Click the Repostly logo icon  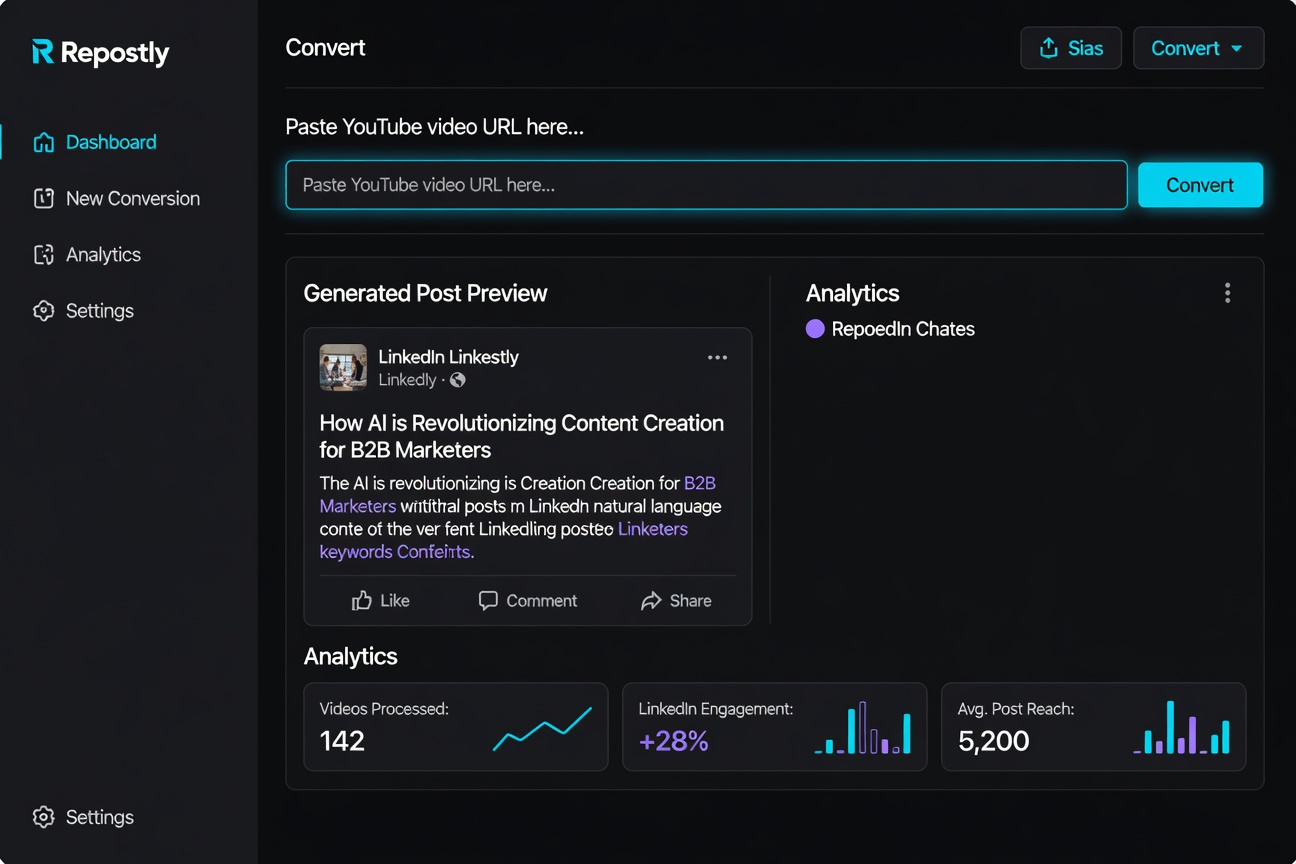[x=43, y=52]
